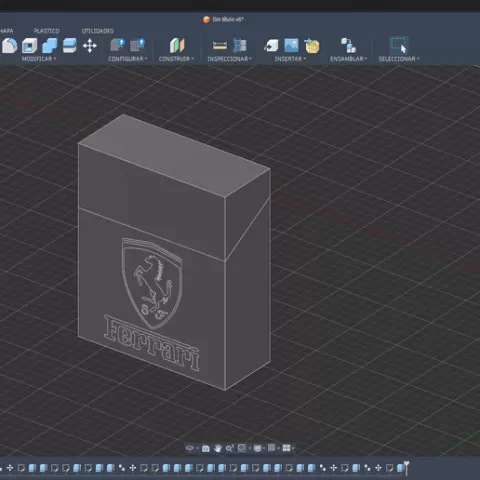Switch to the UTILIDADES tab
This screenshot has width=480, height=480.
pos(97,31)
